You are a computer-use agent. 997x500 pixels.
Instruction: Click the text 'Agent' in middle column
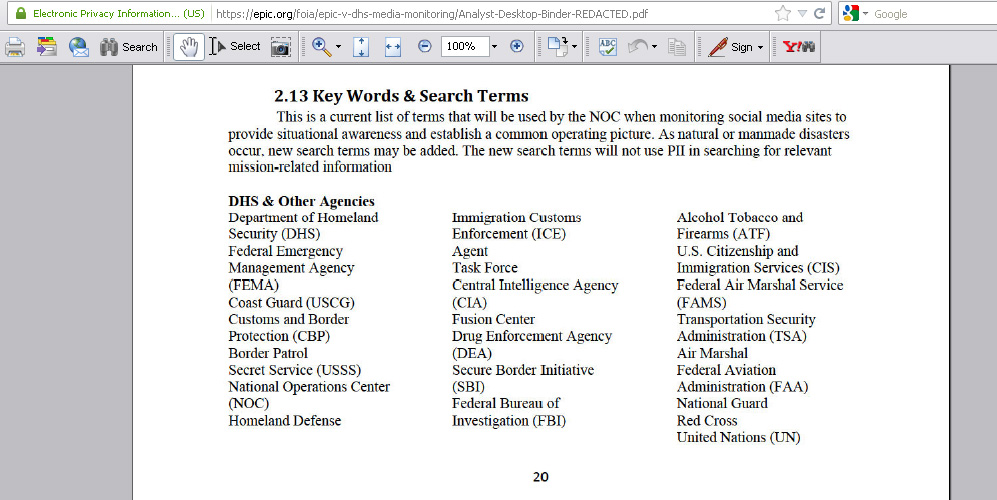(x=470, y=252)
